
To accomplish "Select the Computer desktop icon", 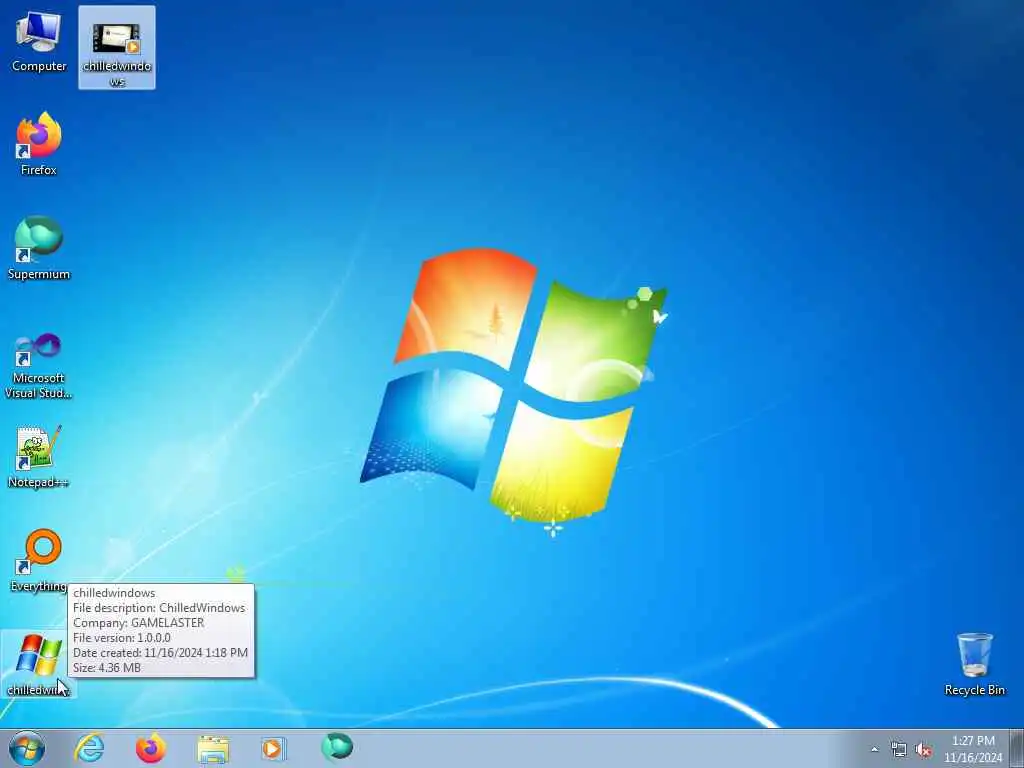I will click(x=39, y=42).
